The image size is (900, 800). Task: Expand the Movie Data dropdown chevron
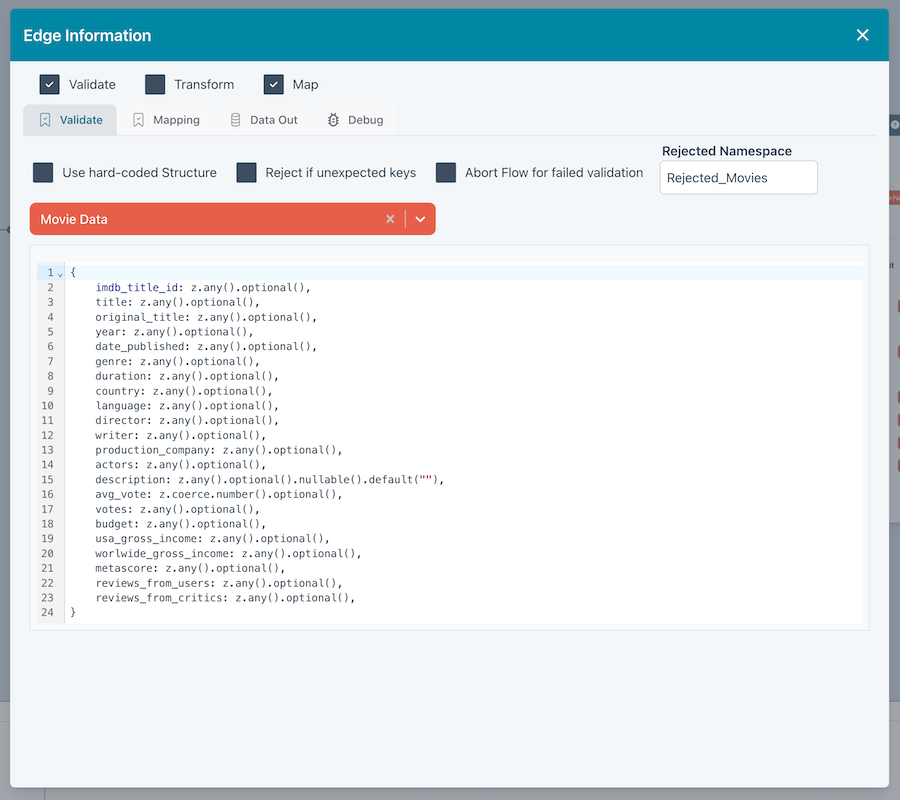point(421,219)
